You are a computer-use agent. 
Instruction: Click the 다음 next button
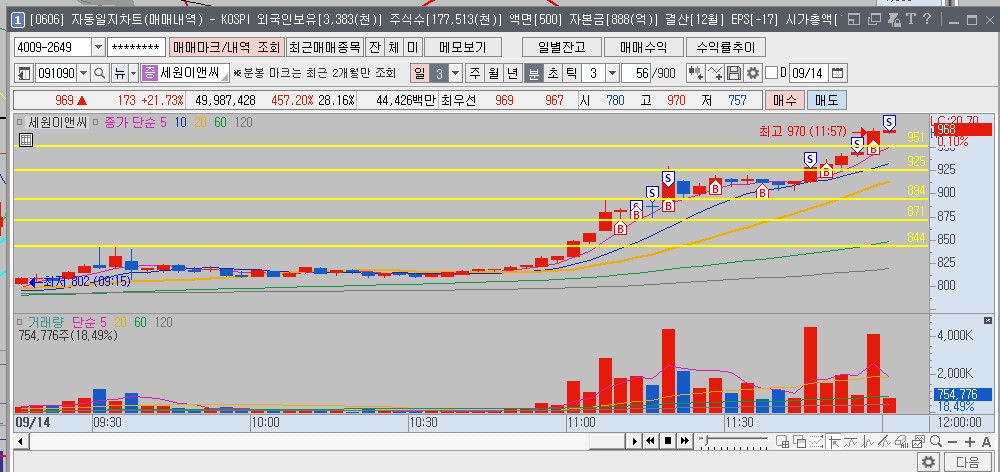[x=967, y=462]
